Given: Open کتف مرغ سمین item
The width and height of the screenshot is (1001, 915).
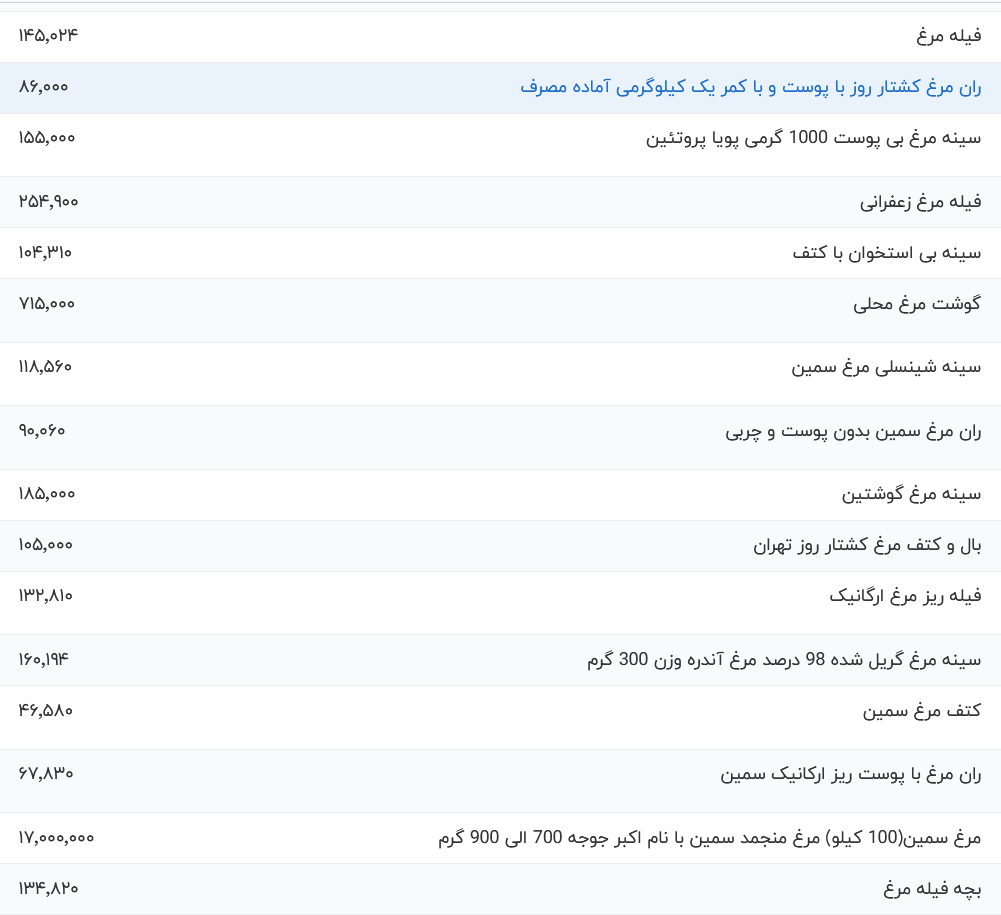Looking at the screenshot, I should pyautogui.click(x=922, y=711).
